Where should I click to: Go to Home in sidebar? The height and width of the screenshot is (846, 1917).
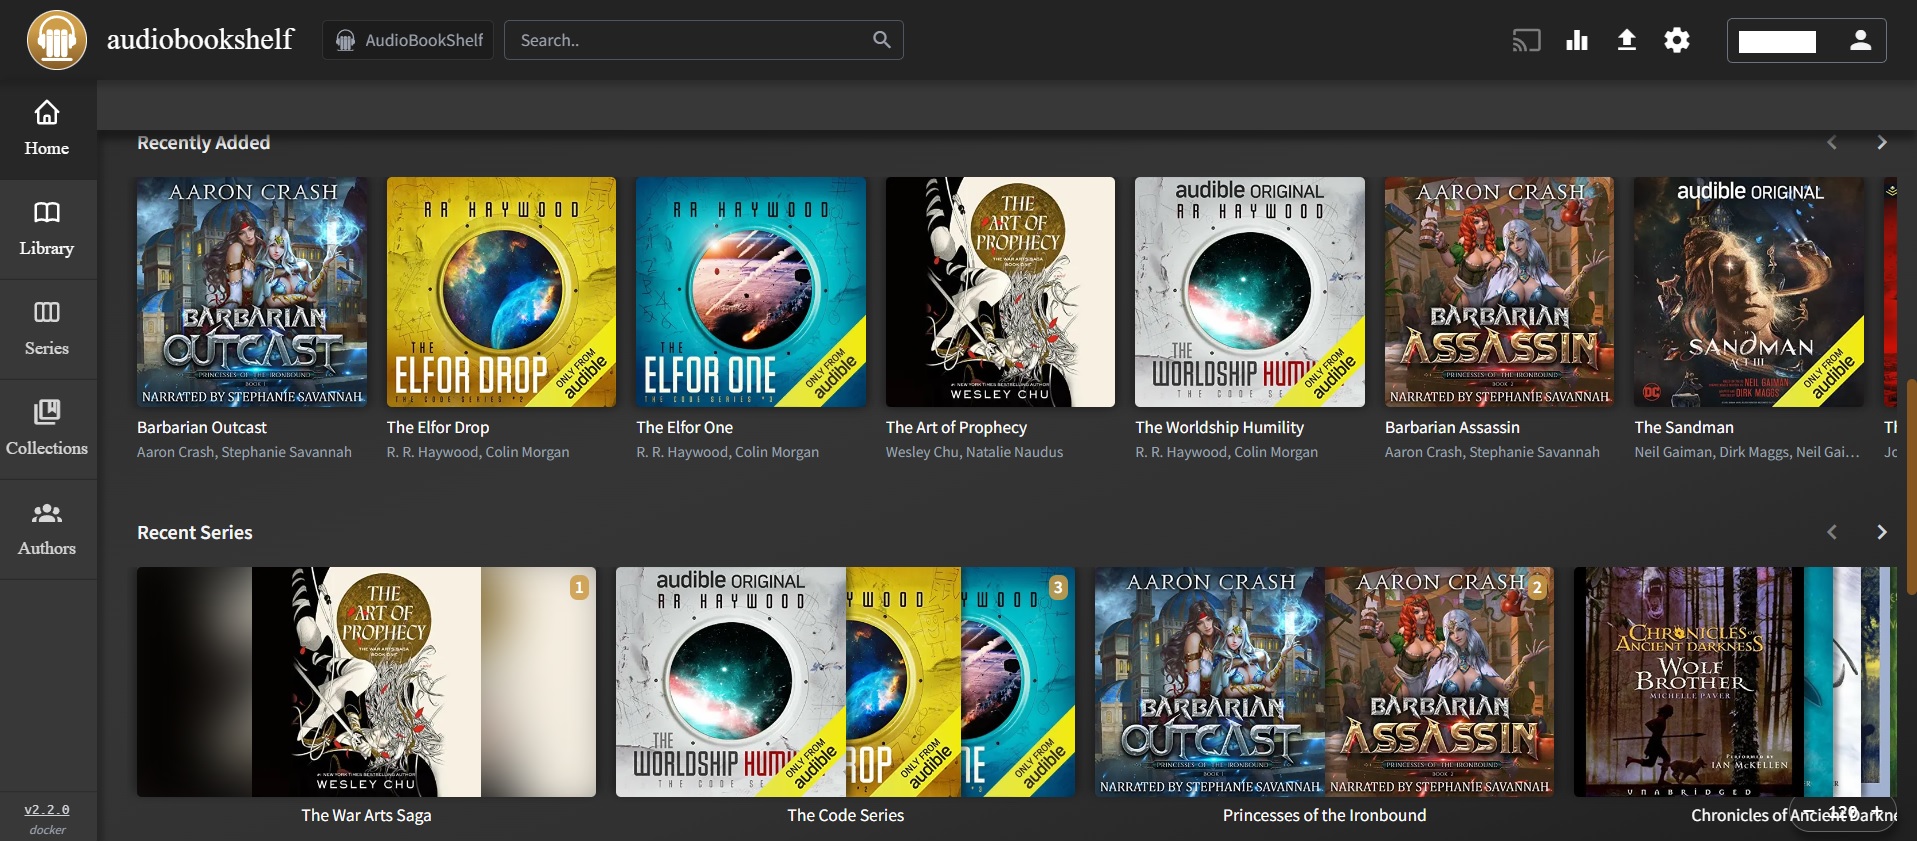coord(47,129)
